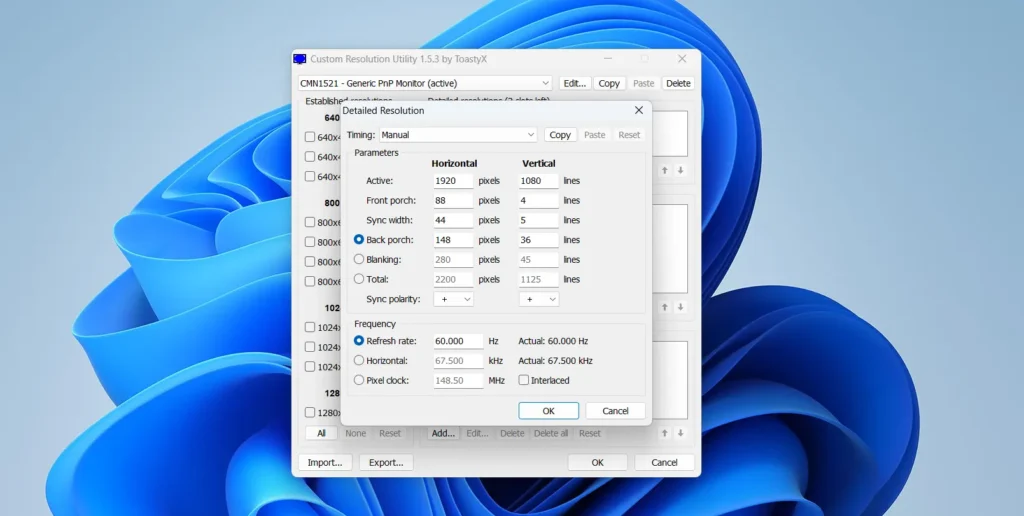Image resolution: width=1024 pixels, height=516 pixels.
Task: Click horizontal Front porch field showing 88
Action: [453, 201]
